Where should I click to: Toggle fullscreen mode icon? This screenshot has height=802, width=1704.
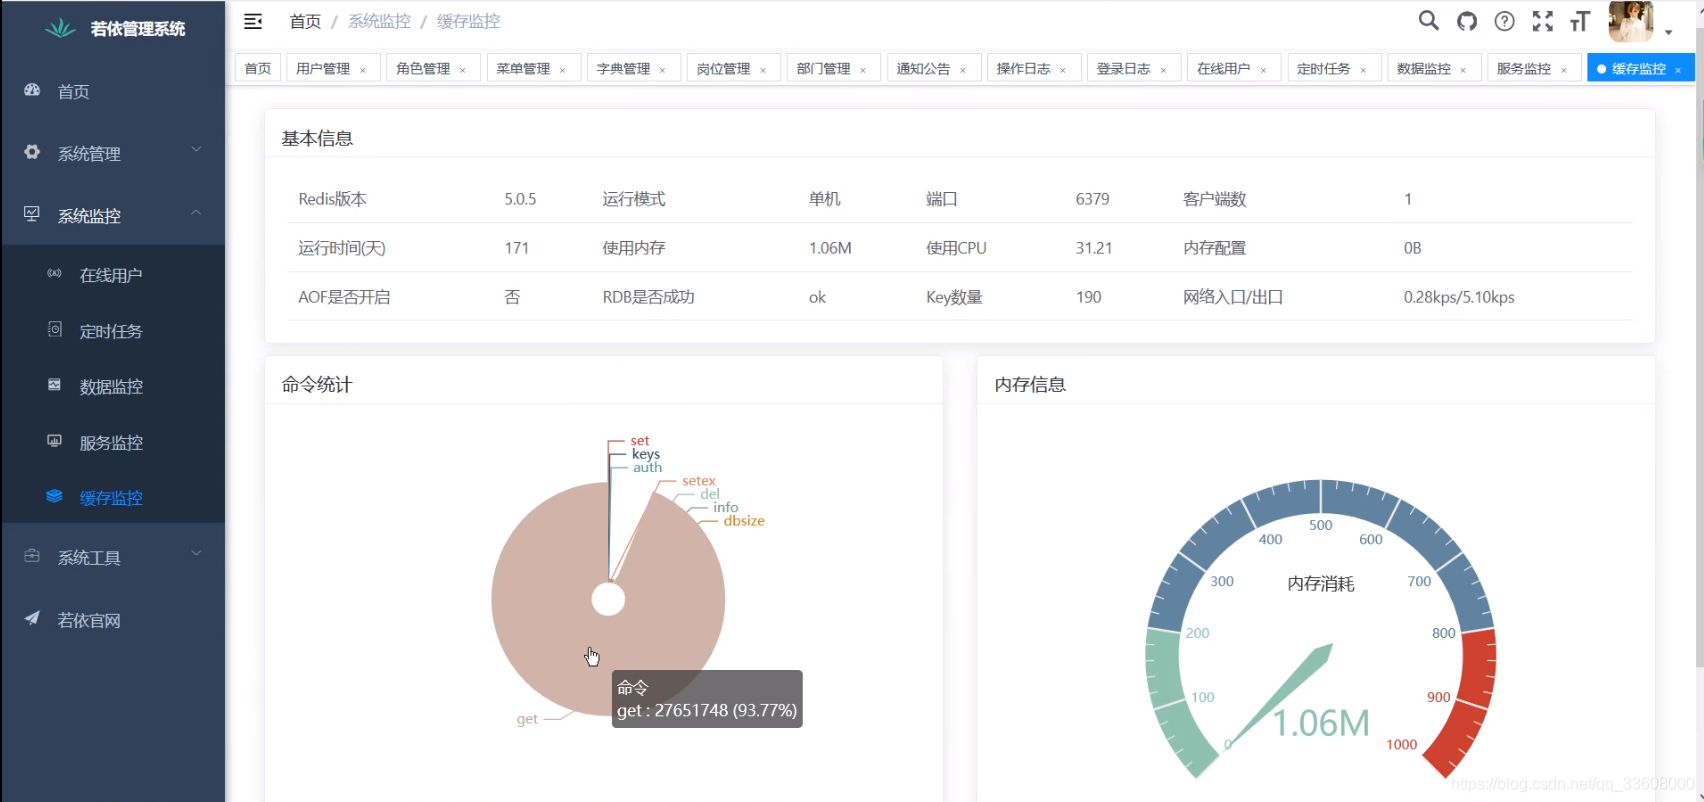[x=1543, y=21]
